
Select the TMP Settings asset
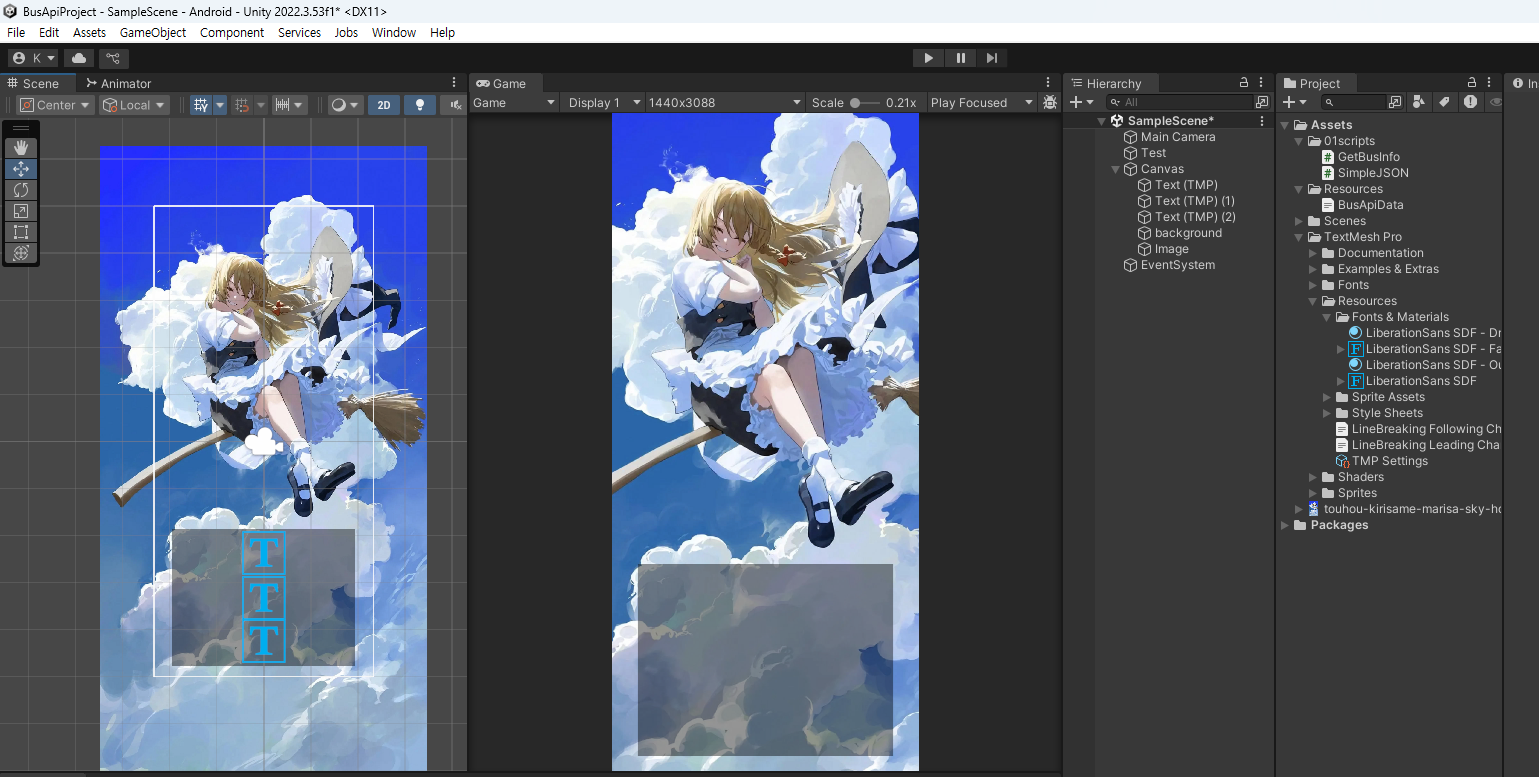pos(1381,461)
